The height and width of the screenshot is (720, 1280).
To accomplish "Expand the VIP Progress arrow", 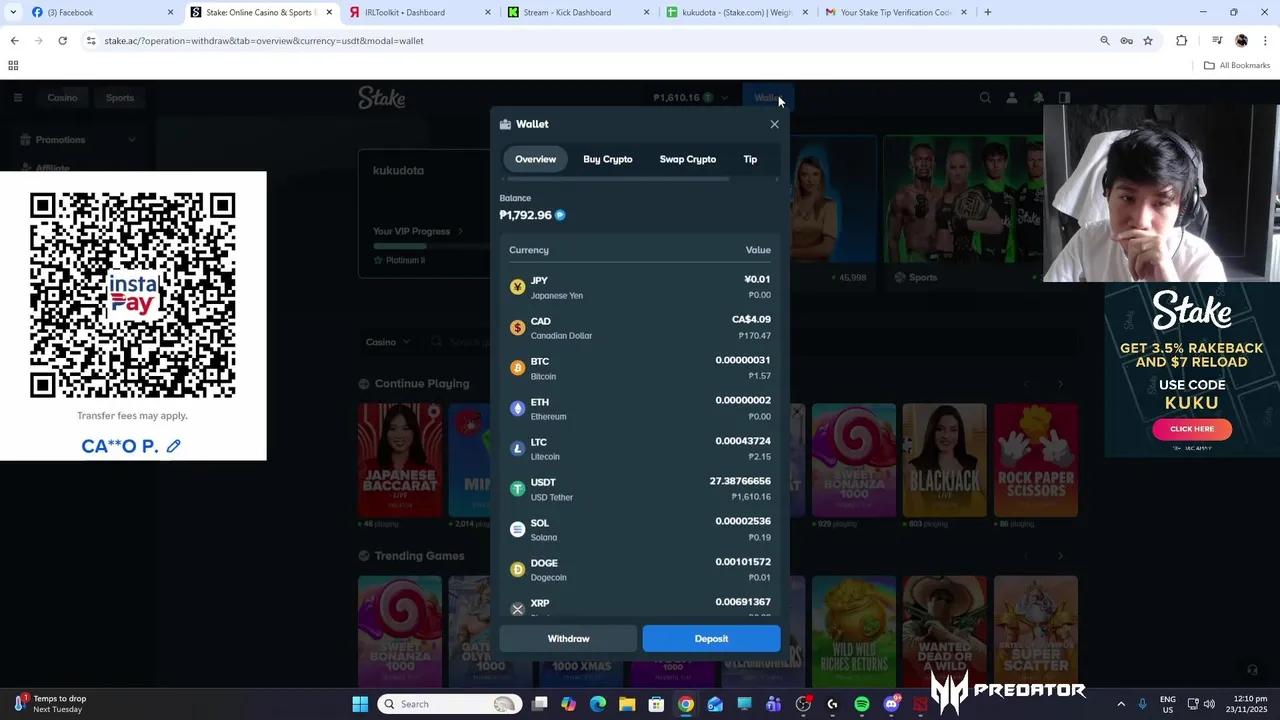I will [x=460, y=231].
